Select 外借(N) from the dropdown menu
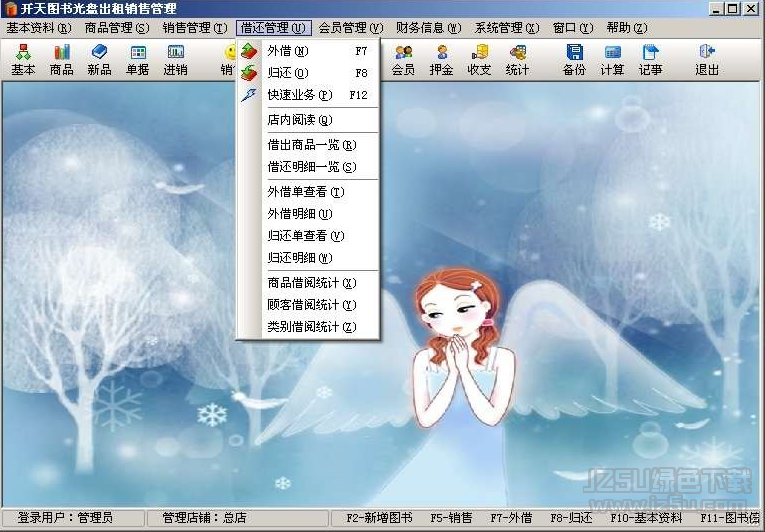 coord(308,51)
